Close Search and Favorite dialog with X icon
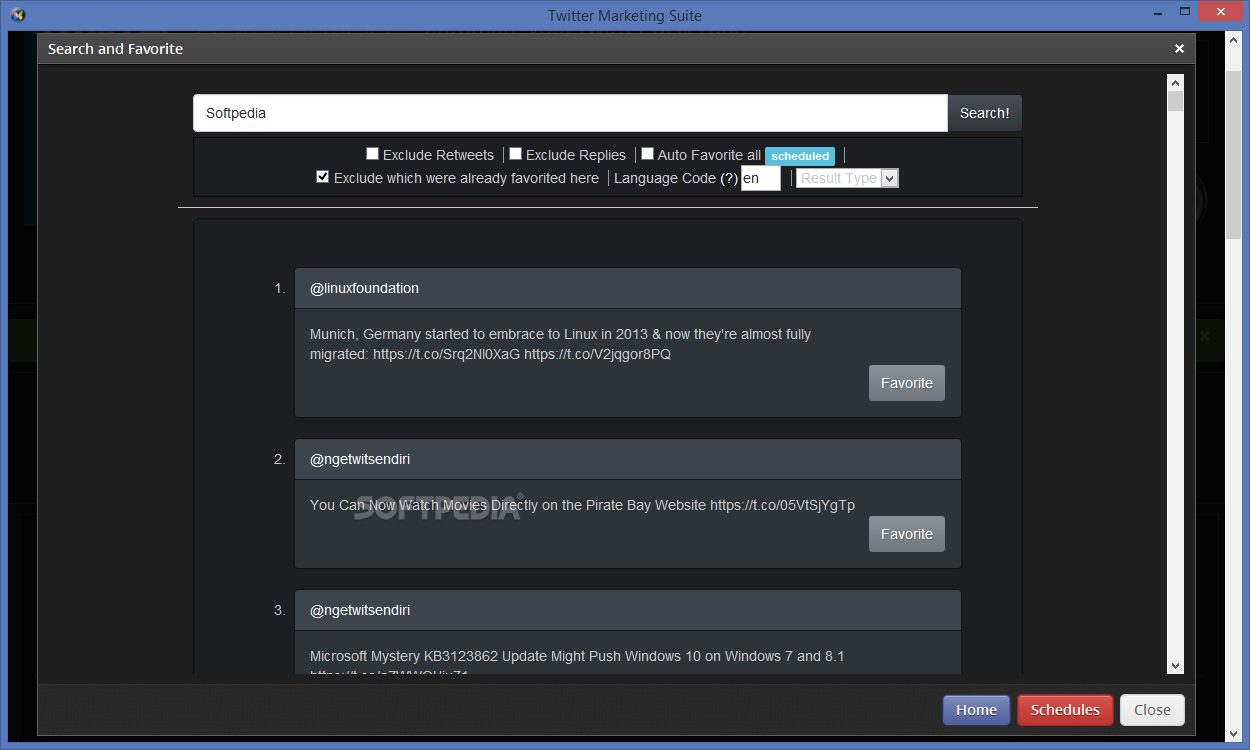The height and width of the screenshot is (750, 1250). coord(1179,48)
